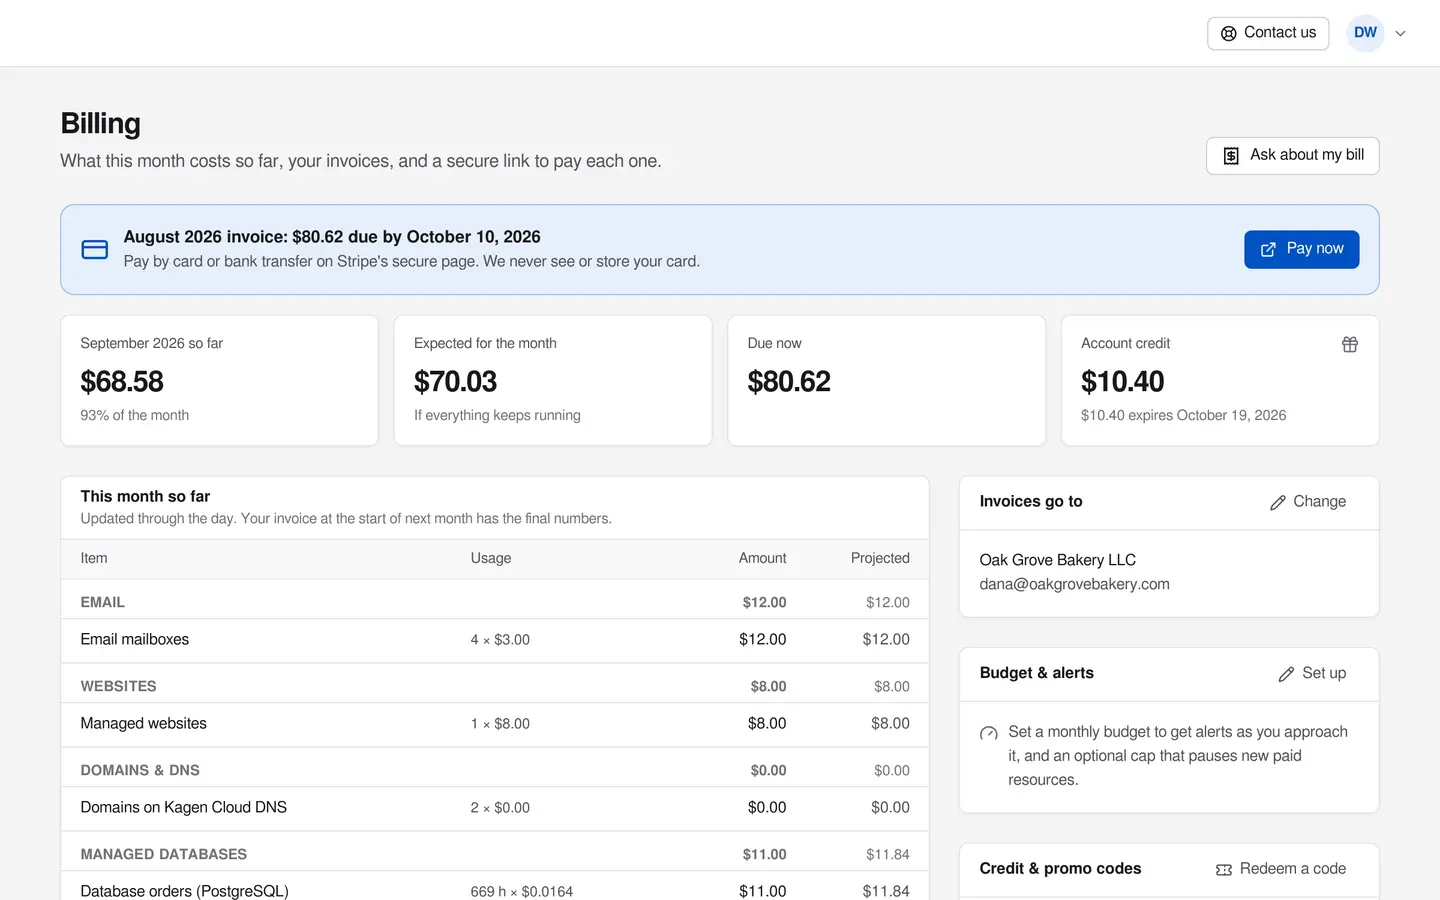Click dana@oakgrovebakery.com email address
Screen dimensions: 1440x900
(x=1074, y=585)
